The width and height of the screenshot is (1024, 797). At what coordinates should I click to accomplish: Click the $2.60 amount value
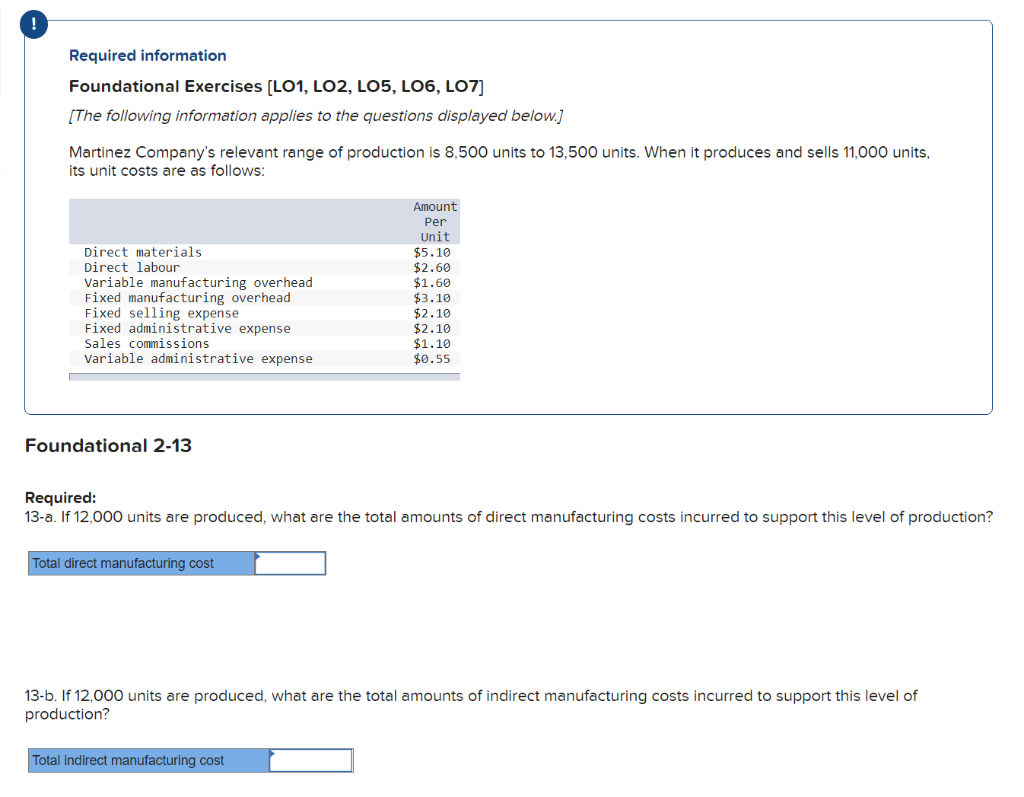(x=432, y=267)
